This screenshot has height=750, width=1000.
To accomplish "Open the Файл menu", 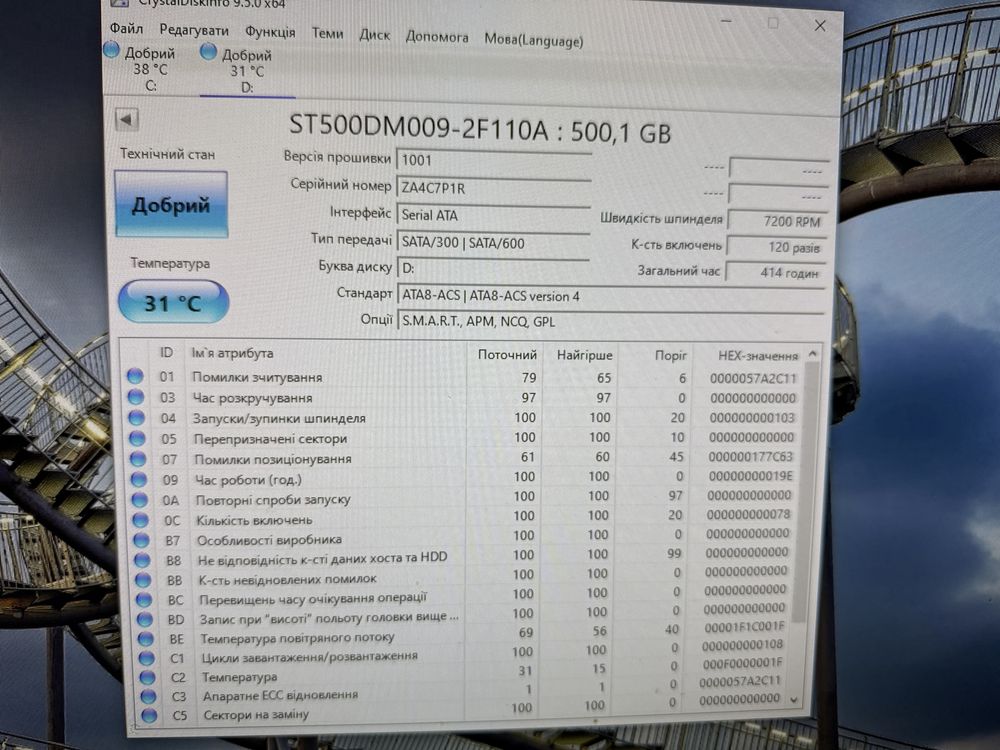I will point(126,29).
